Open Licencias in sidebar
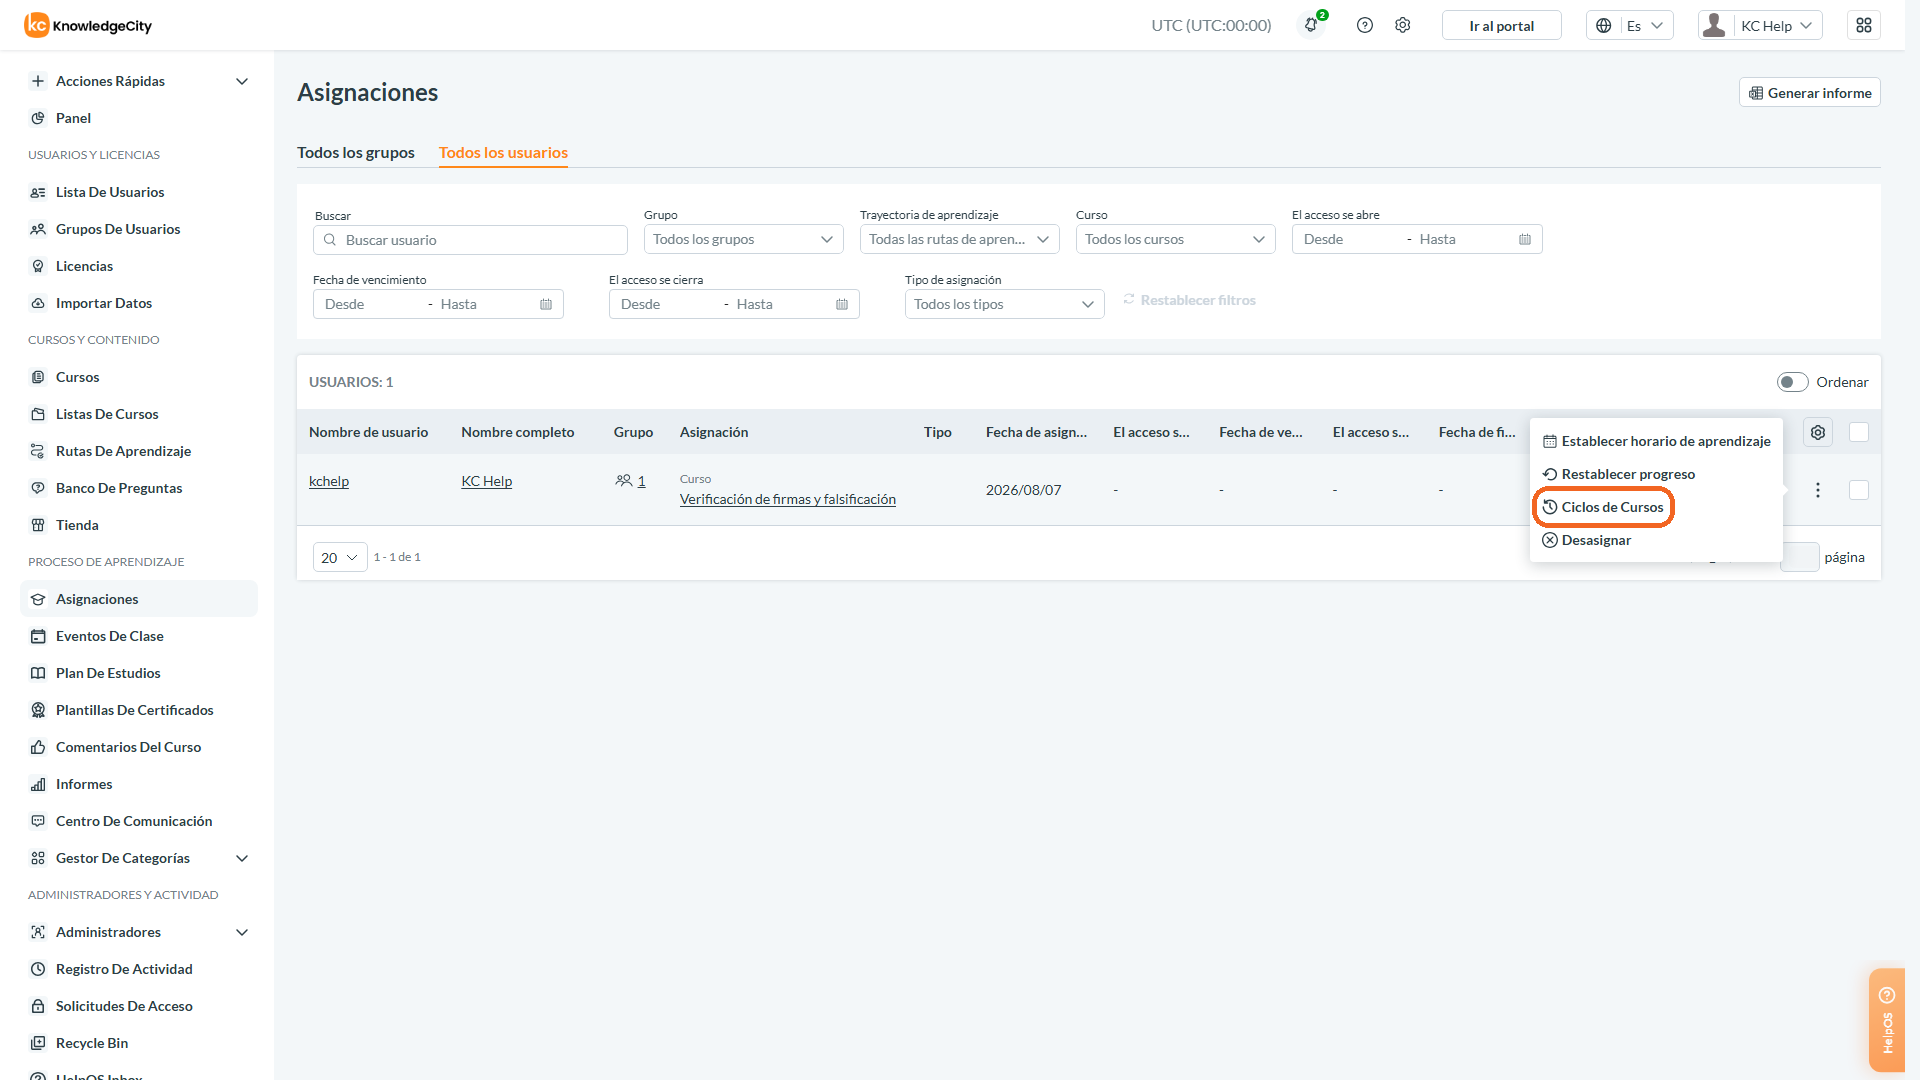 (84, 266)
